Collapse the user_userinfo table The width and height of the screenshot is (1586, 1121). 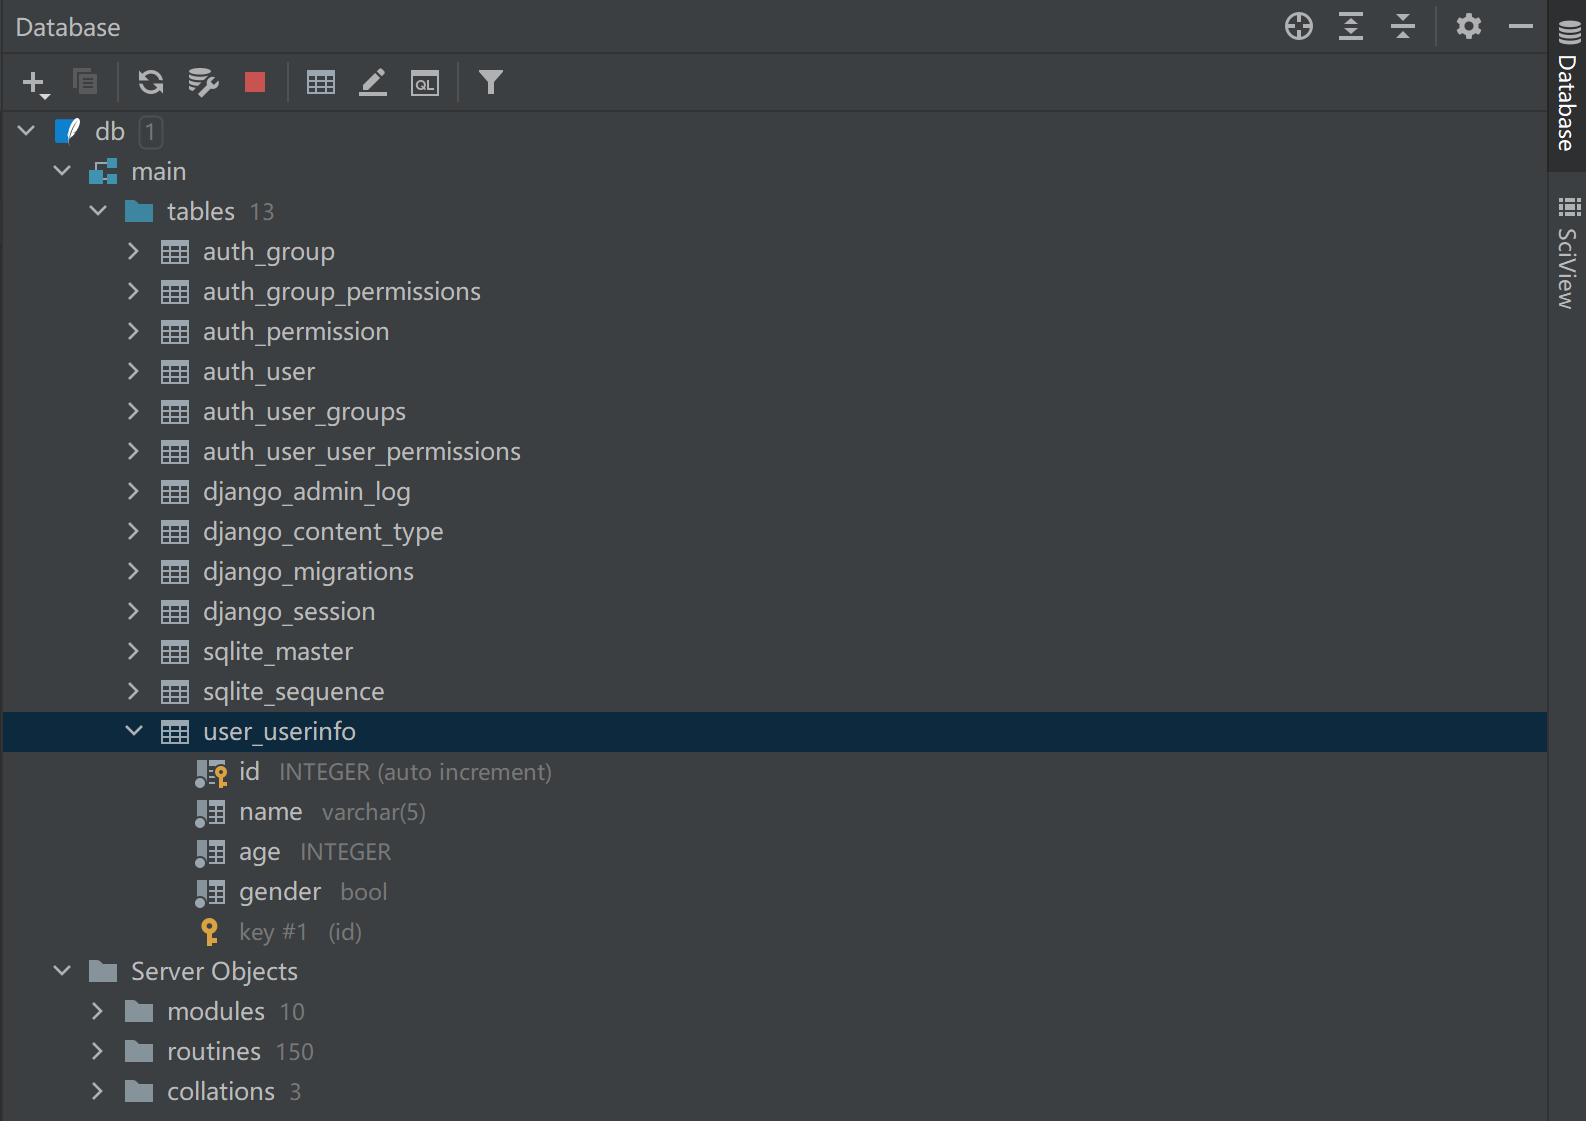pyautogui.click(x=134, y=731)
